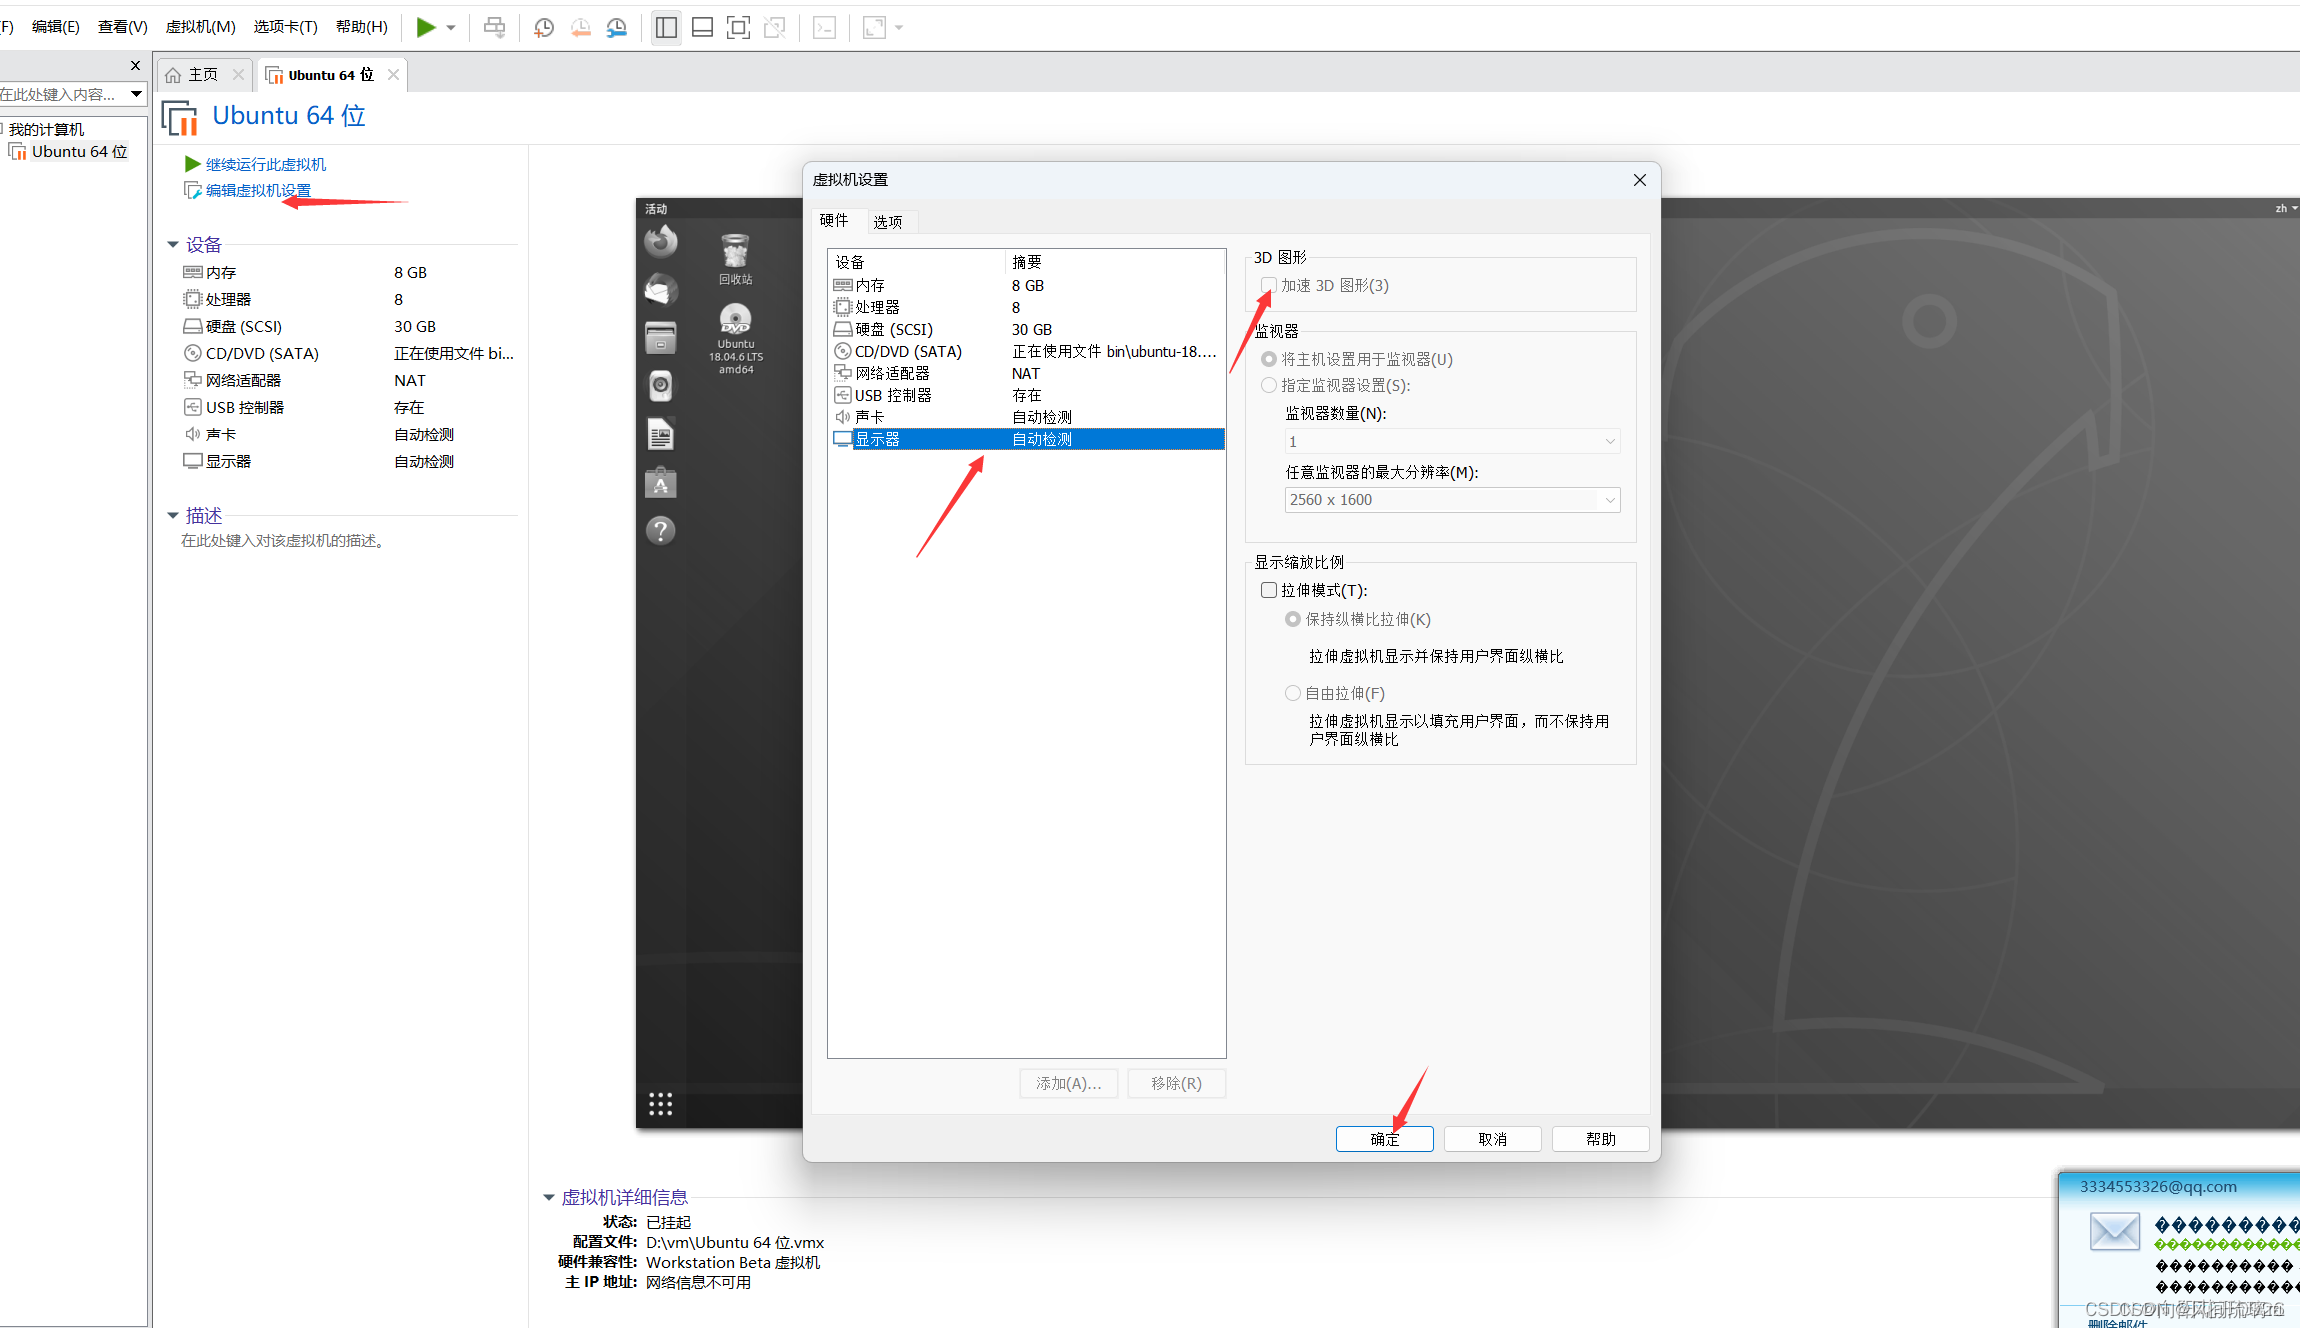Switch to 选项 tab in settings dialog
Viewport: 2300px width, 1328px height.
pos(887,221)
